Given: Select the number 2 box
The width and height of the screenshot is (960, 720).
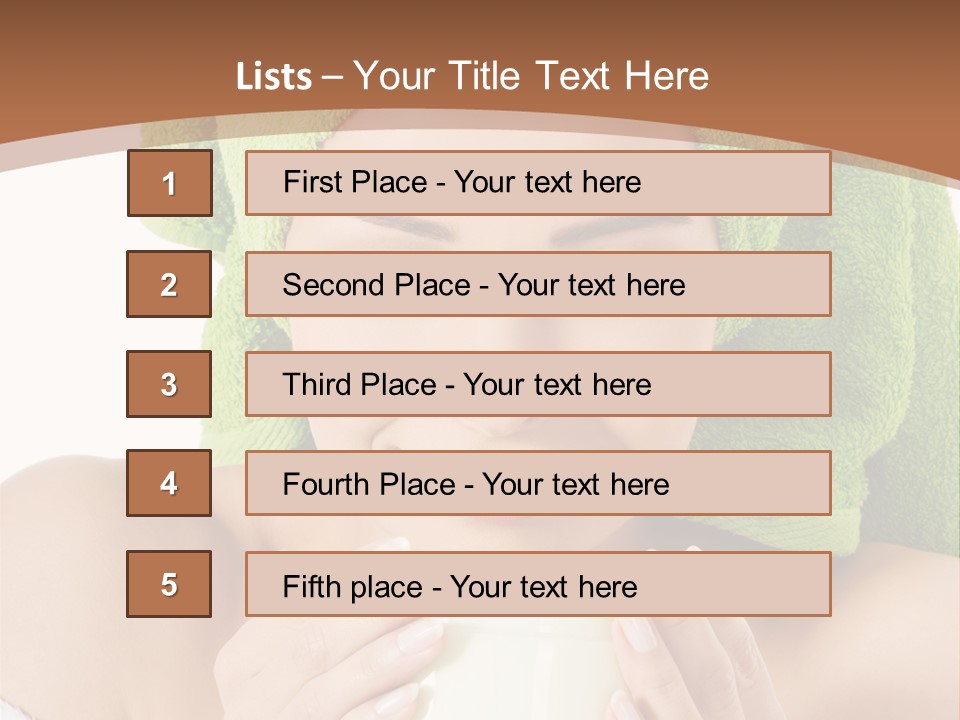Looking at the screenshot, I should (x=169, y=284).
